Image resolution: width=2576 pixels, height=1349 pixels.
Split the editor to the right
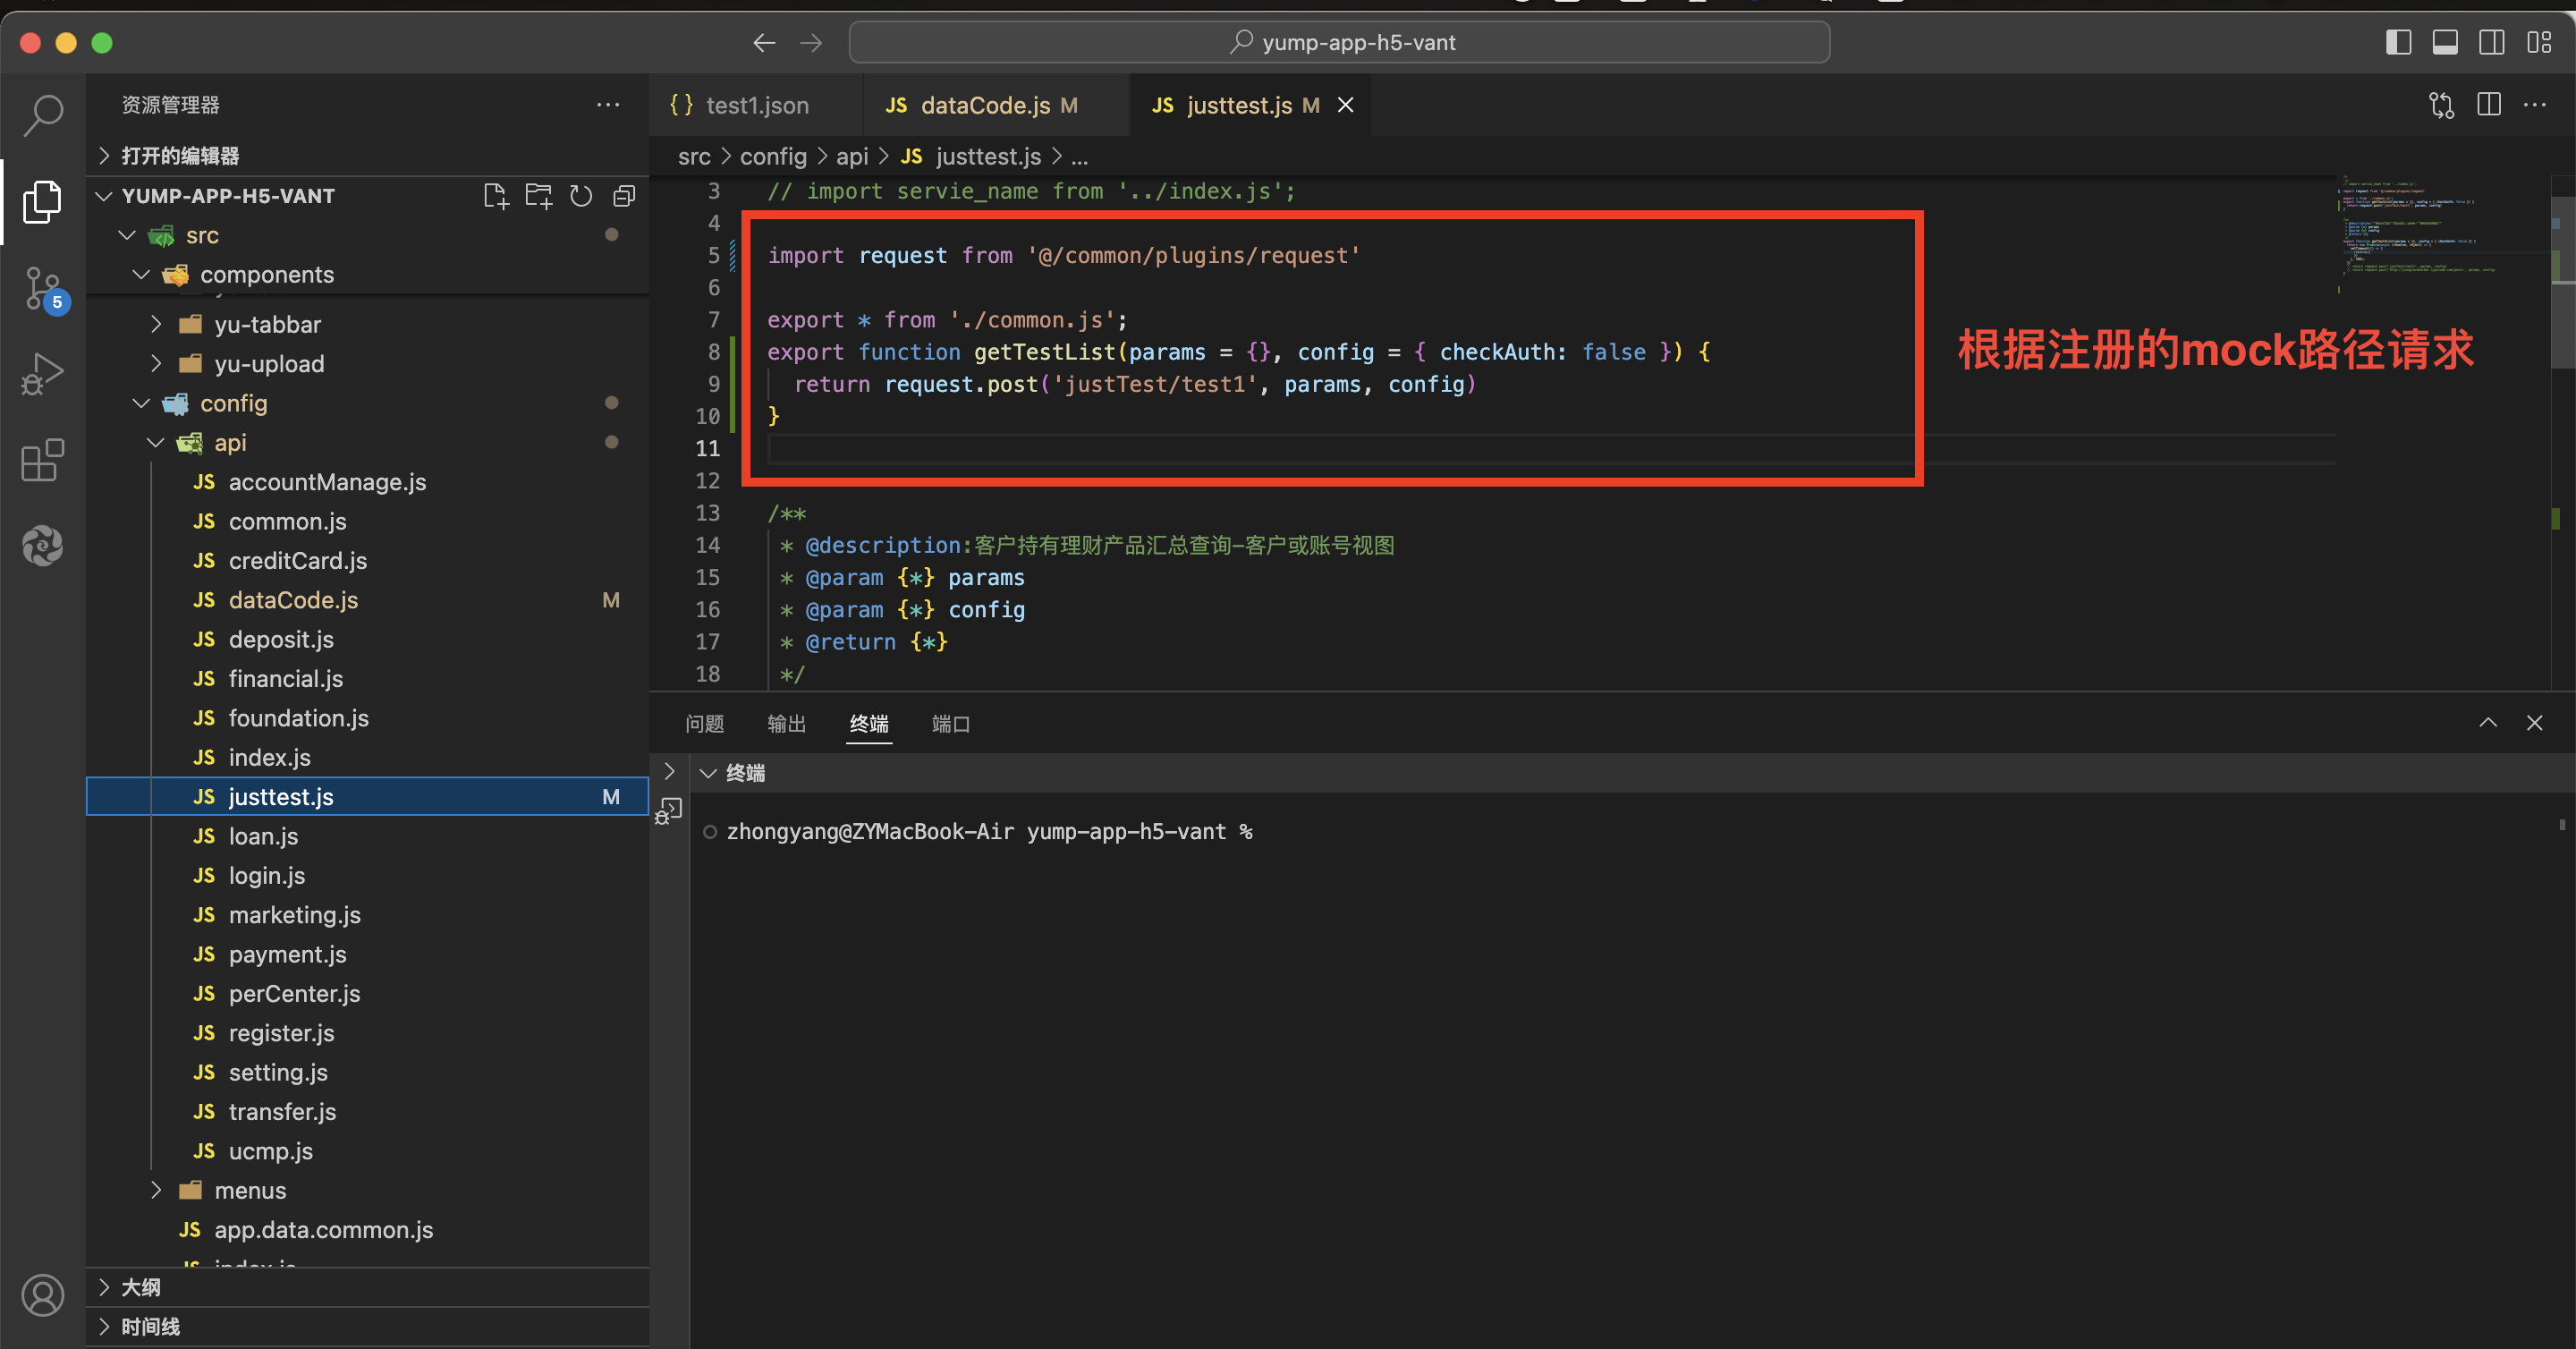tap(2489, 105)
